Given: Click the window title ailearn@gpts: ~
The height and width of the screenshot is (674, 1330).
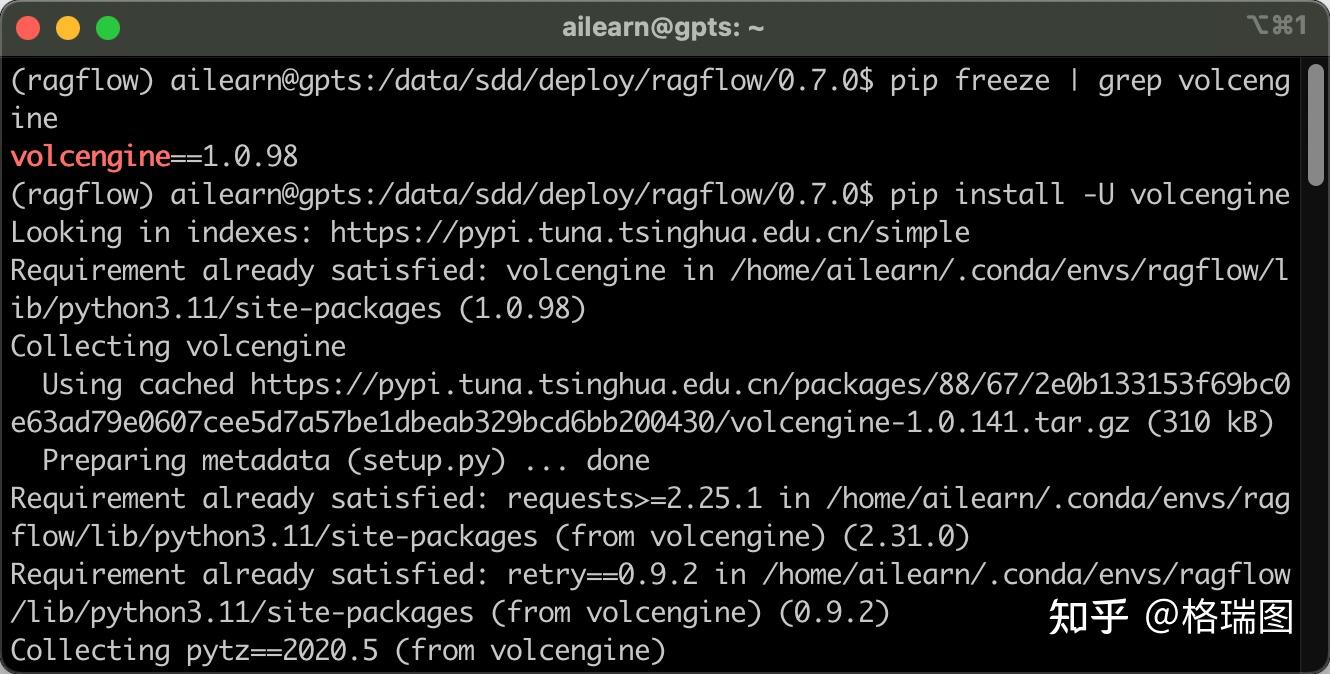Looking at the screenshot, I should [x=663, y=28].
